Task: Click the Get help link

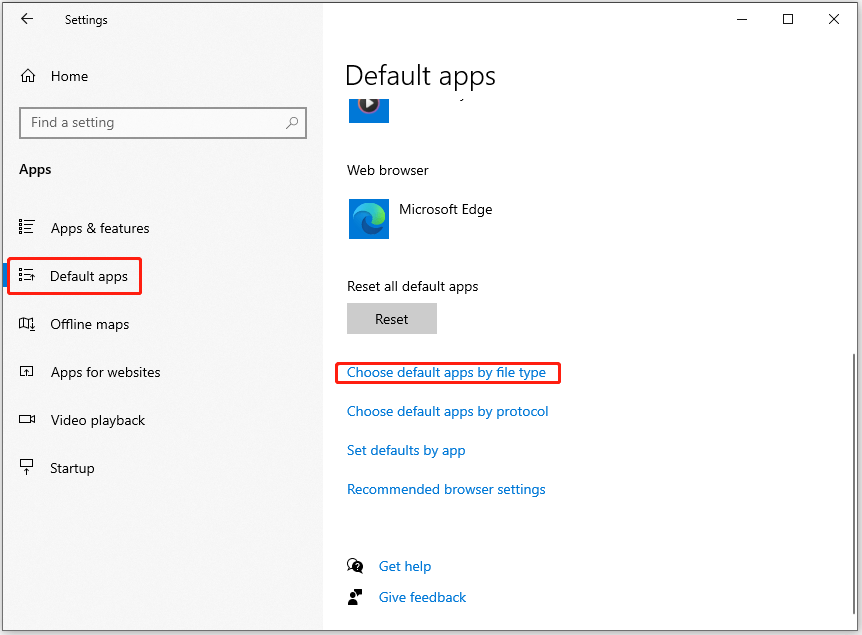Action: (405, 566)
